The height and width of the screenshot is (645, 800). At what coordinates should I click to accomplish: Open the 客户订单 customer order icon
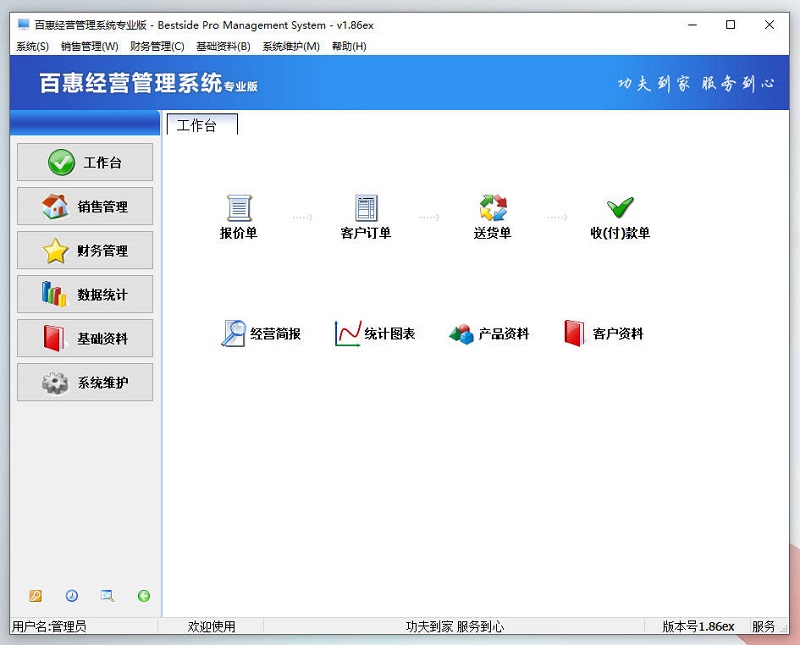366,217
